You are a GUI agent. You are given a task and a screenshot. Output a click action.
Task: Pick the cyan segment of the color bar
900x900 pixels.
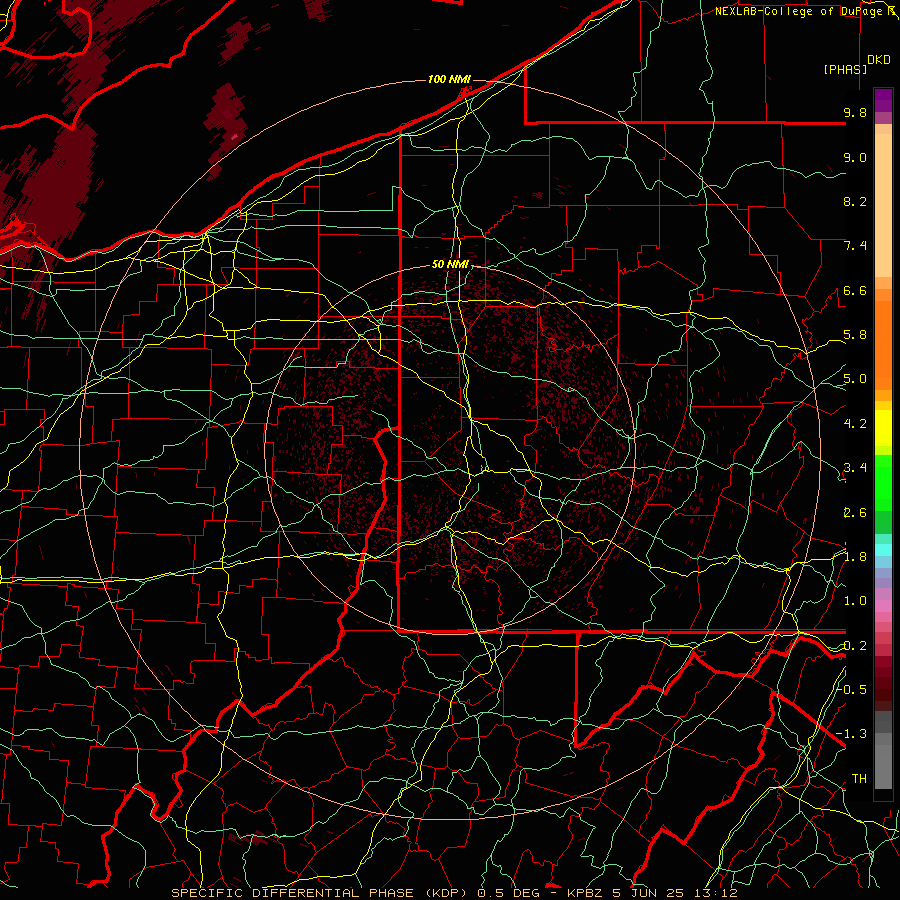tap(883, 550)
